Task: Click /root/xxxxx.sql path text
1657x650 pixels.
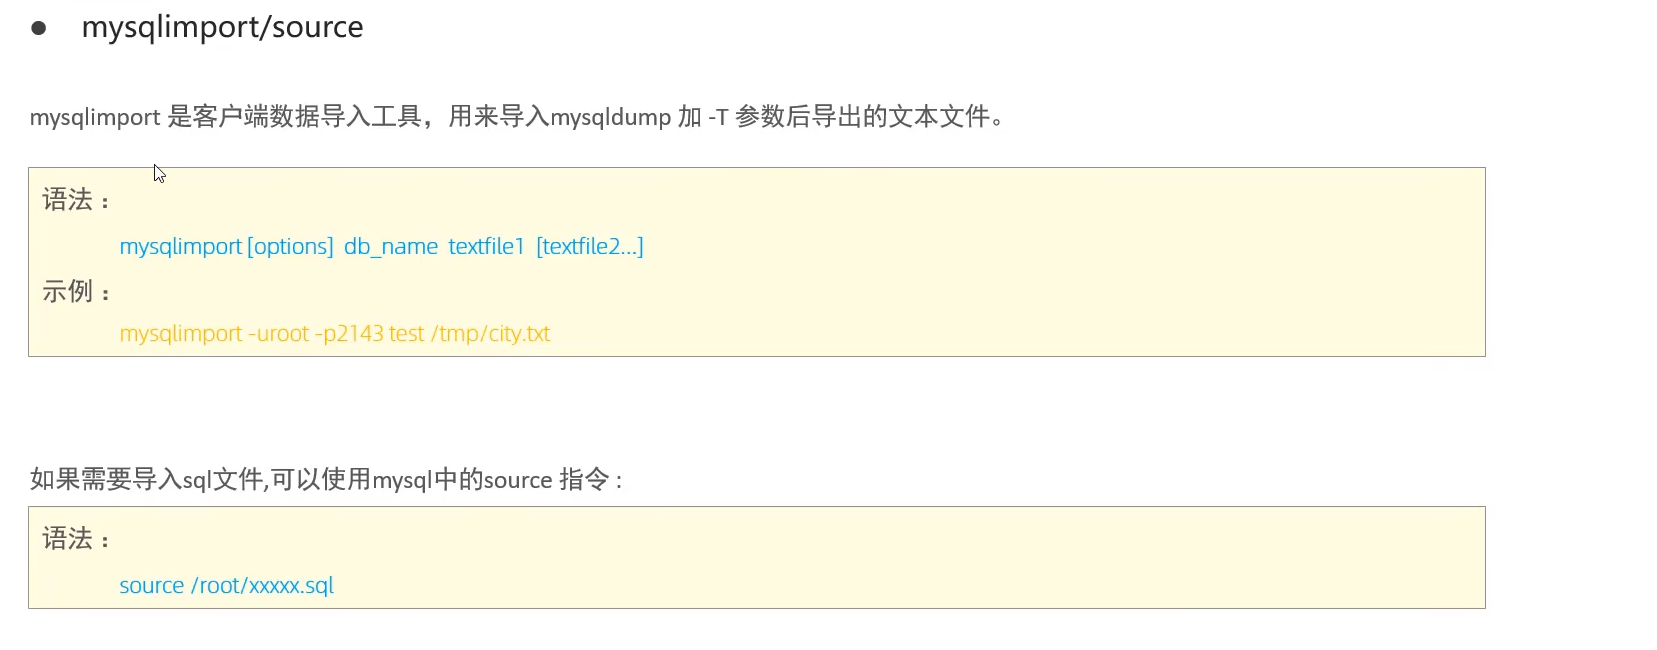Action: click(262, 586)
